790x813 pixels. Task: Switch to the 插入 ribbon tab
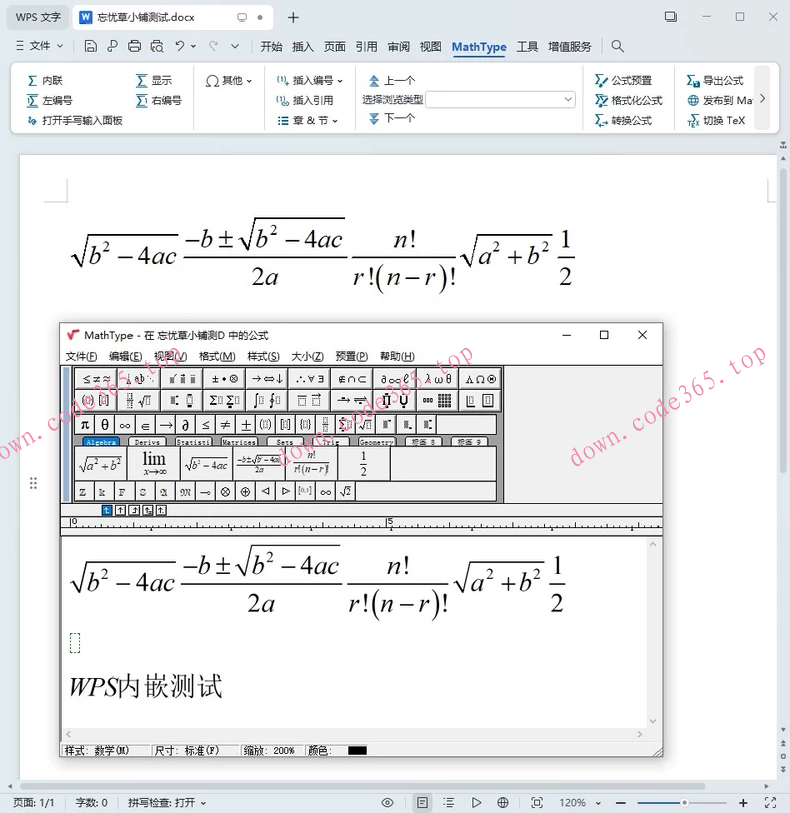(303, 47)
